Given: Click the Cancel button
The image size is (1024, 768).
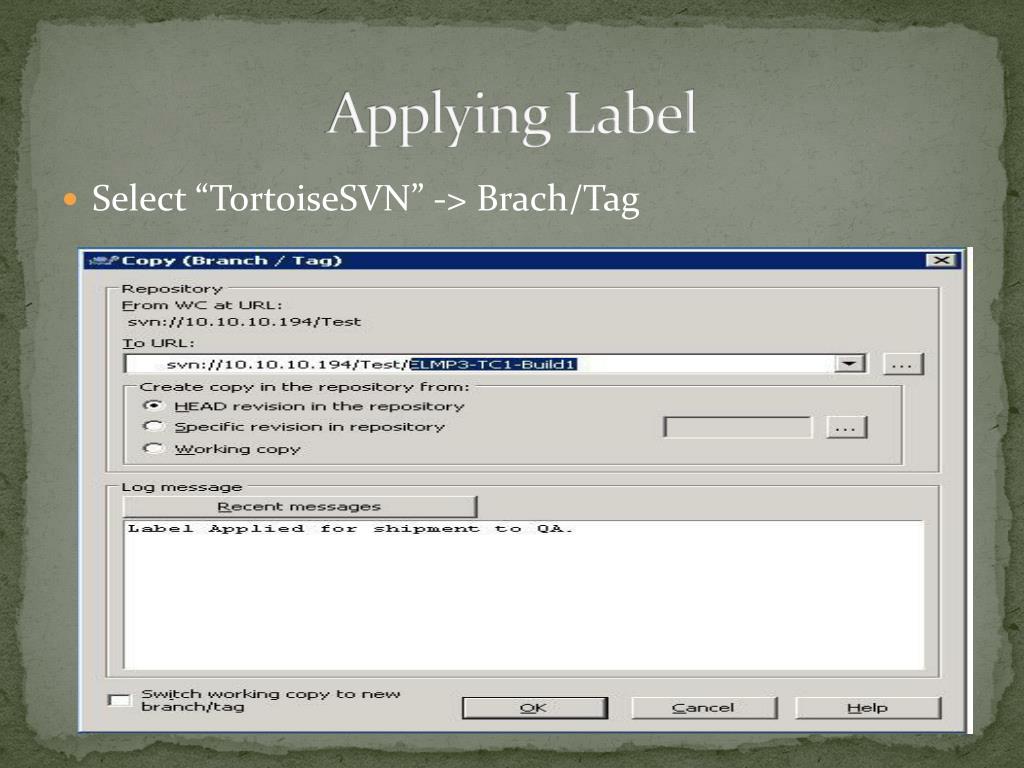Looking at the screenshot, I should point(703,708).
